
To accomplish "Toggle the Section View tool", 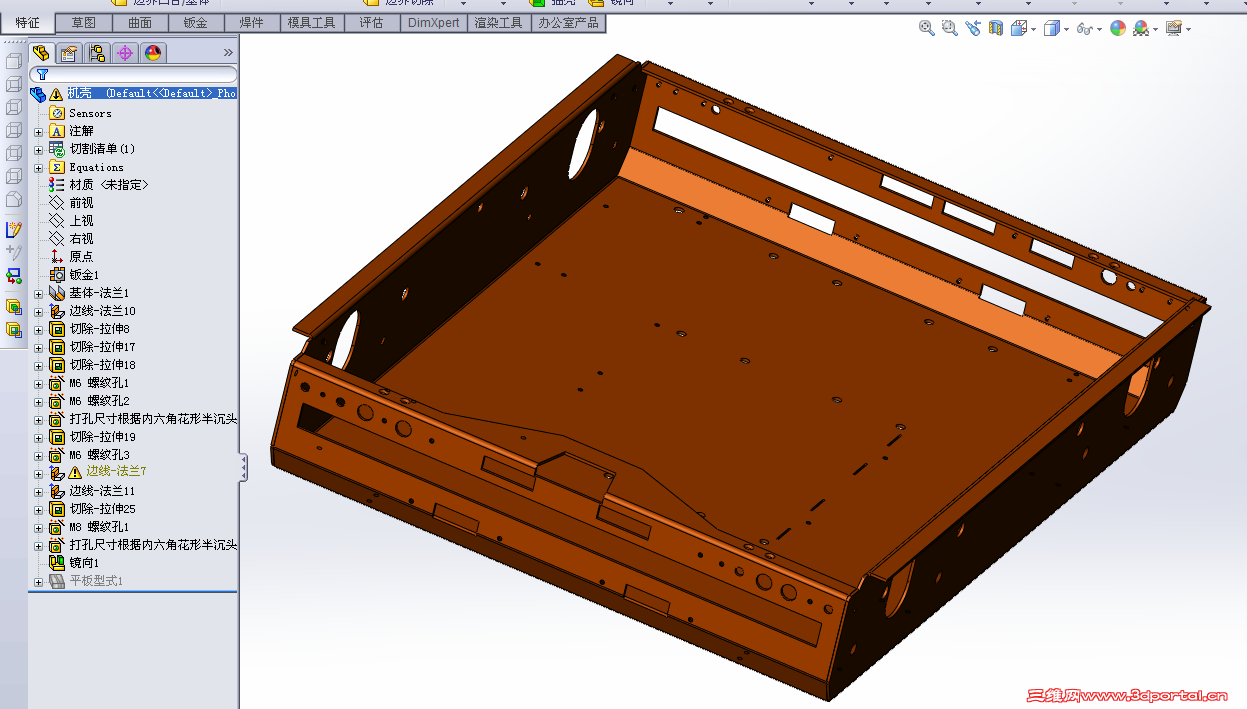I will click(x=995, y=29).
